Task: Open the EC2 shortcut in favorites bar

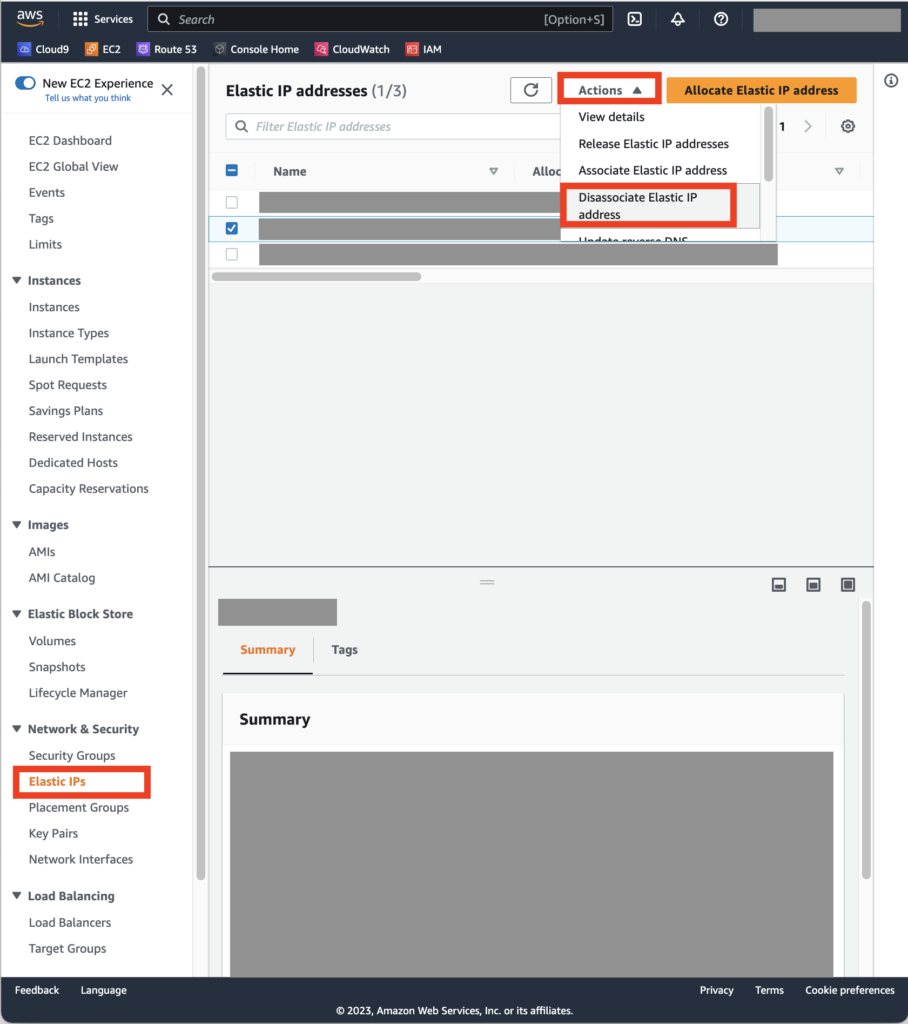Action: 103,49
